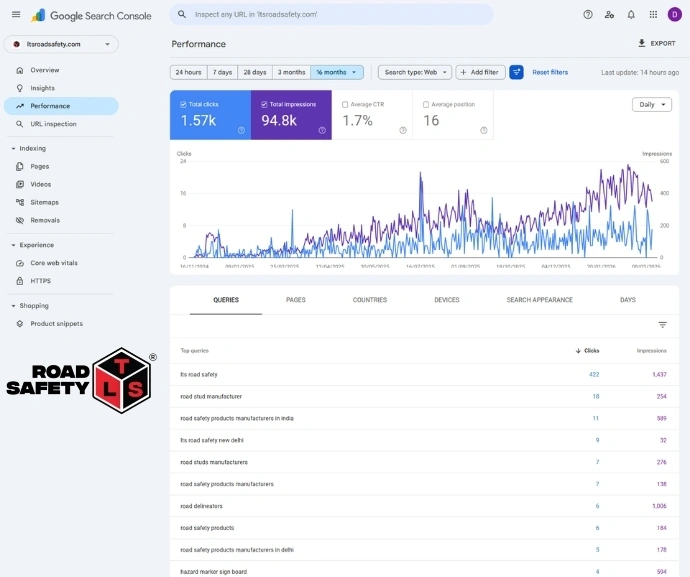Enable the Average position checkbox

426,104
